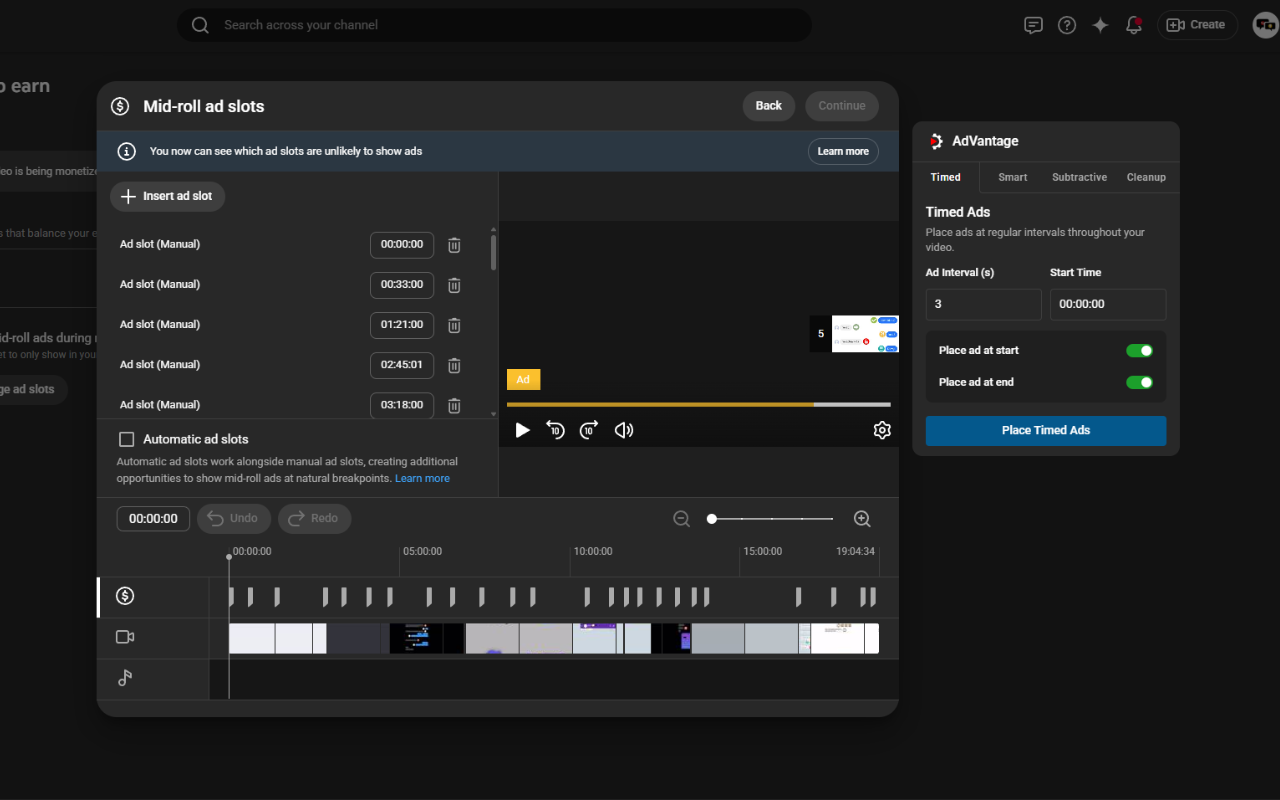This screenshot has height=800, width=1280.
Task: Open the help question mark icon
Action: (x=1067, y=25)
